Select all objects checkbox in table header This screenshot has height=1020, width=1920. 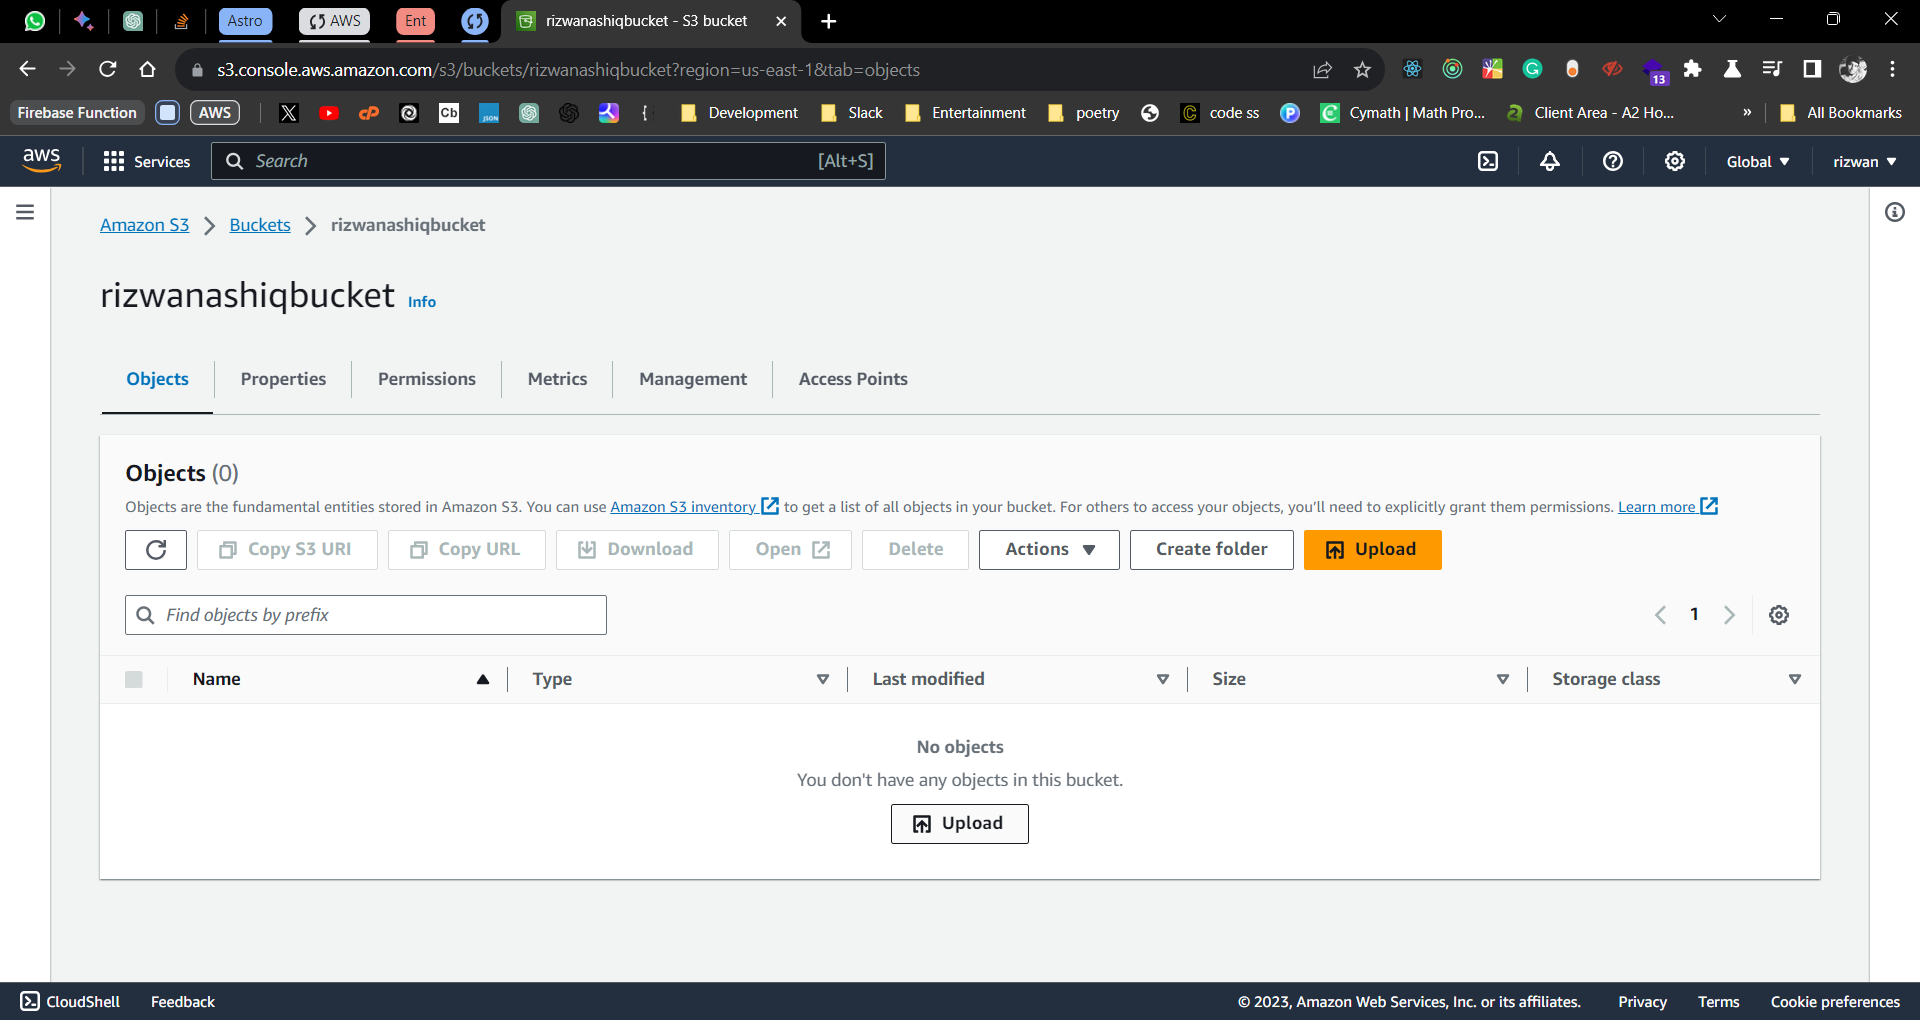(134, 680)
